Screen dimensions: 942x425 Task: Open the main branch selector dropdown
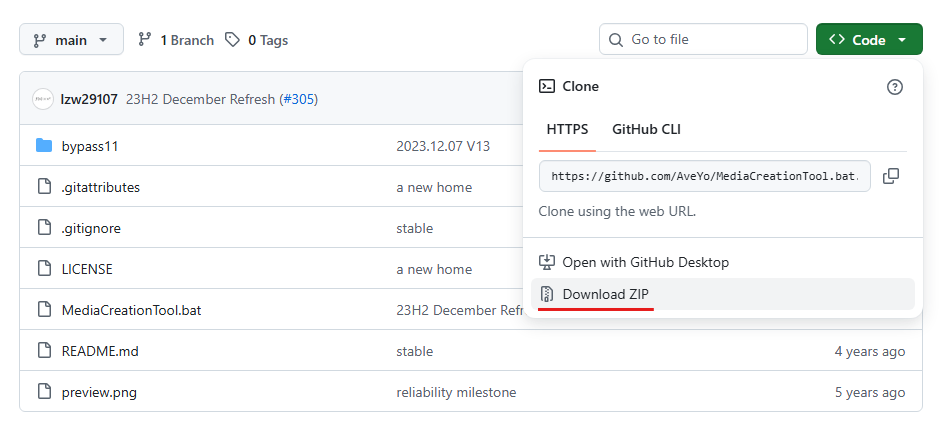(71, 40)
